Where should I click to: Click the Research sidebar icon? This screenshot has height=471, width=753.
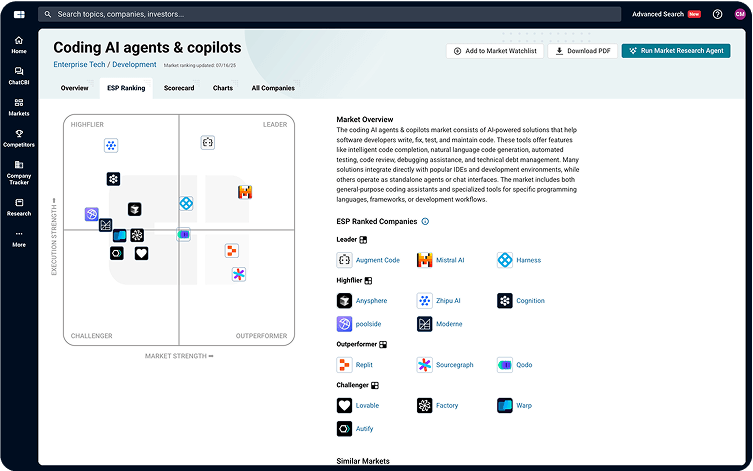click(x=19, y=207)
